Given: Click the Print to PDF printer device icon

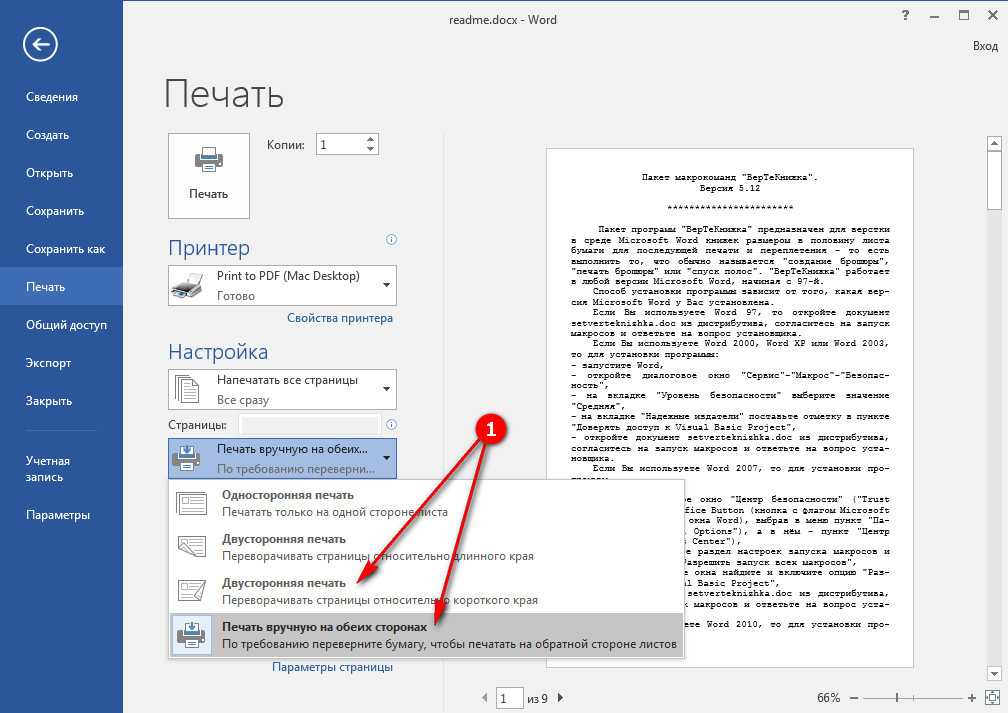Looking at the screenshot, I should (x=187, y=286).
